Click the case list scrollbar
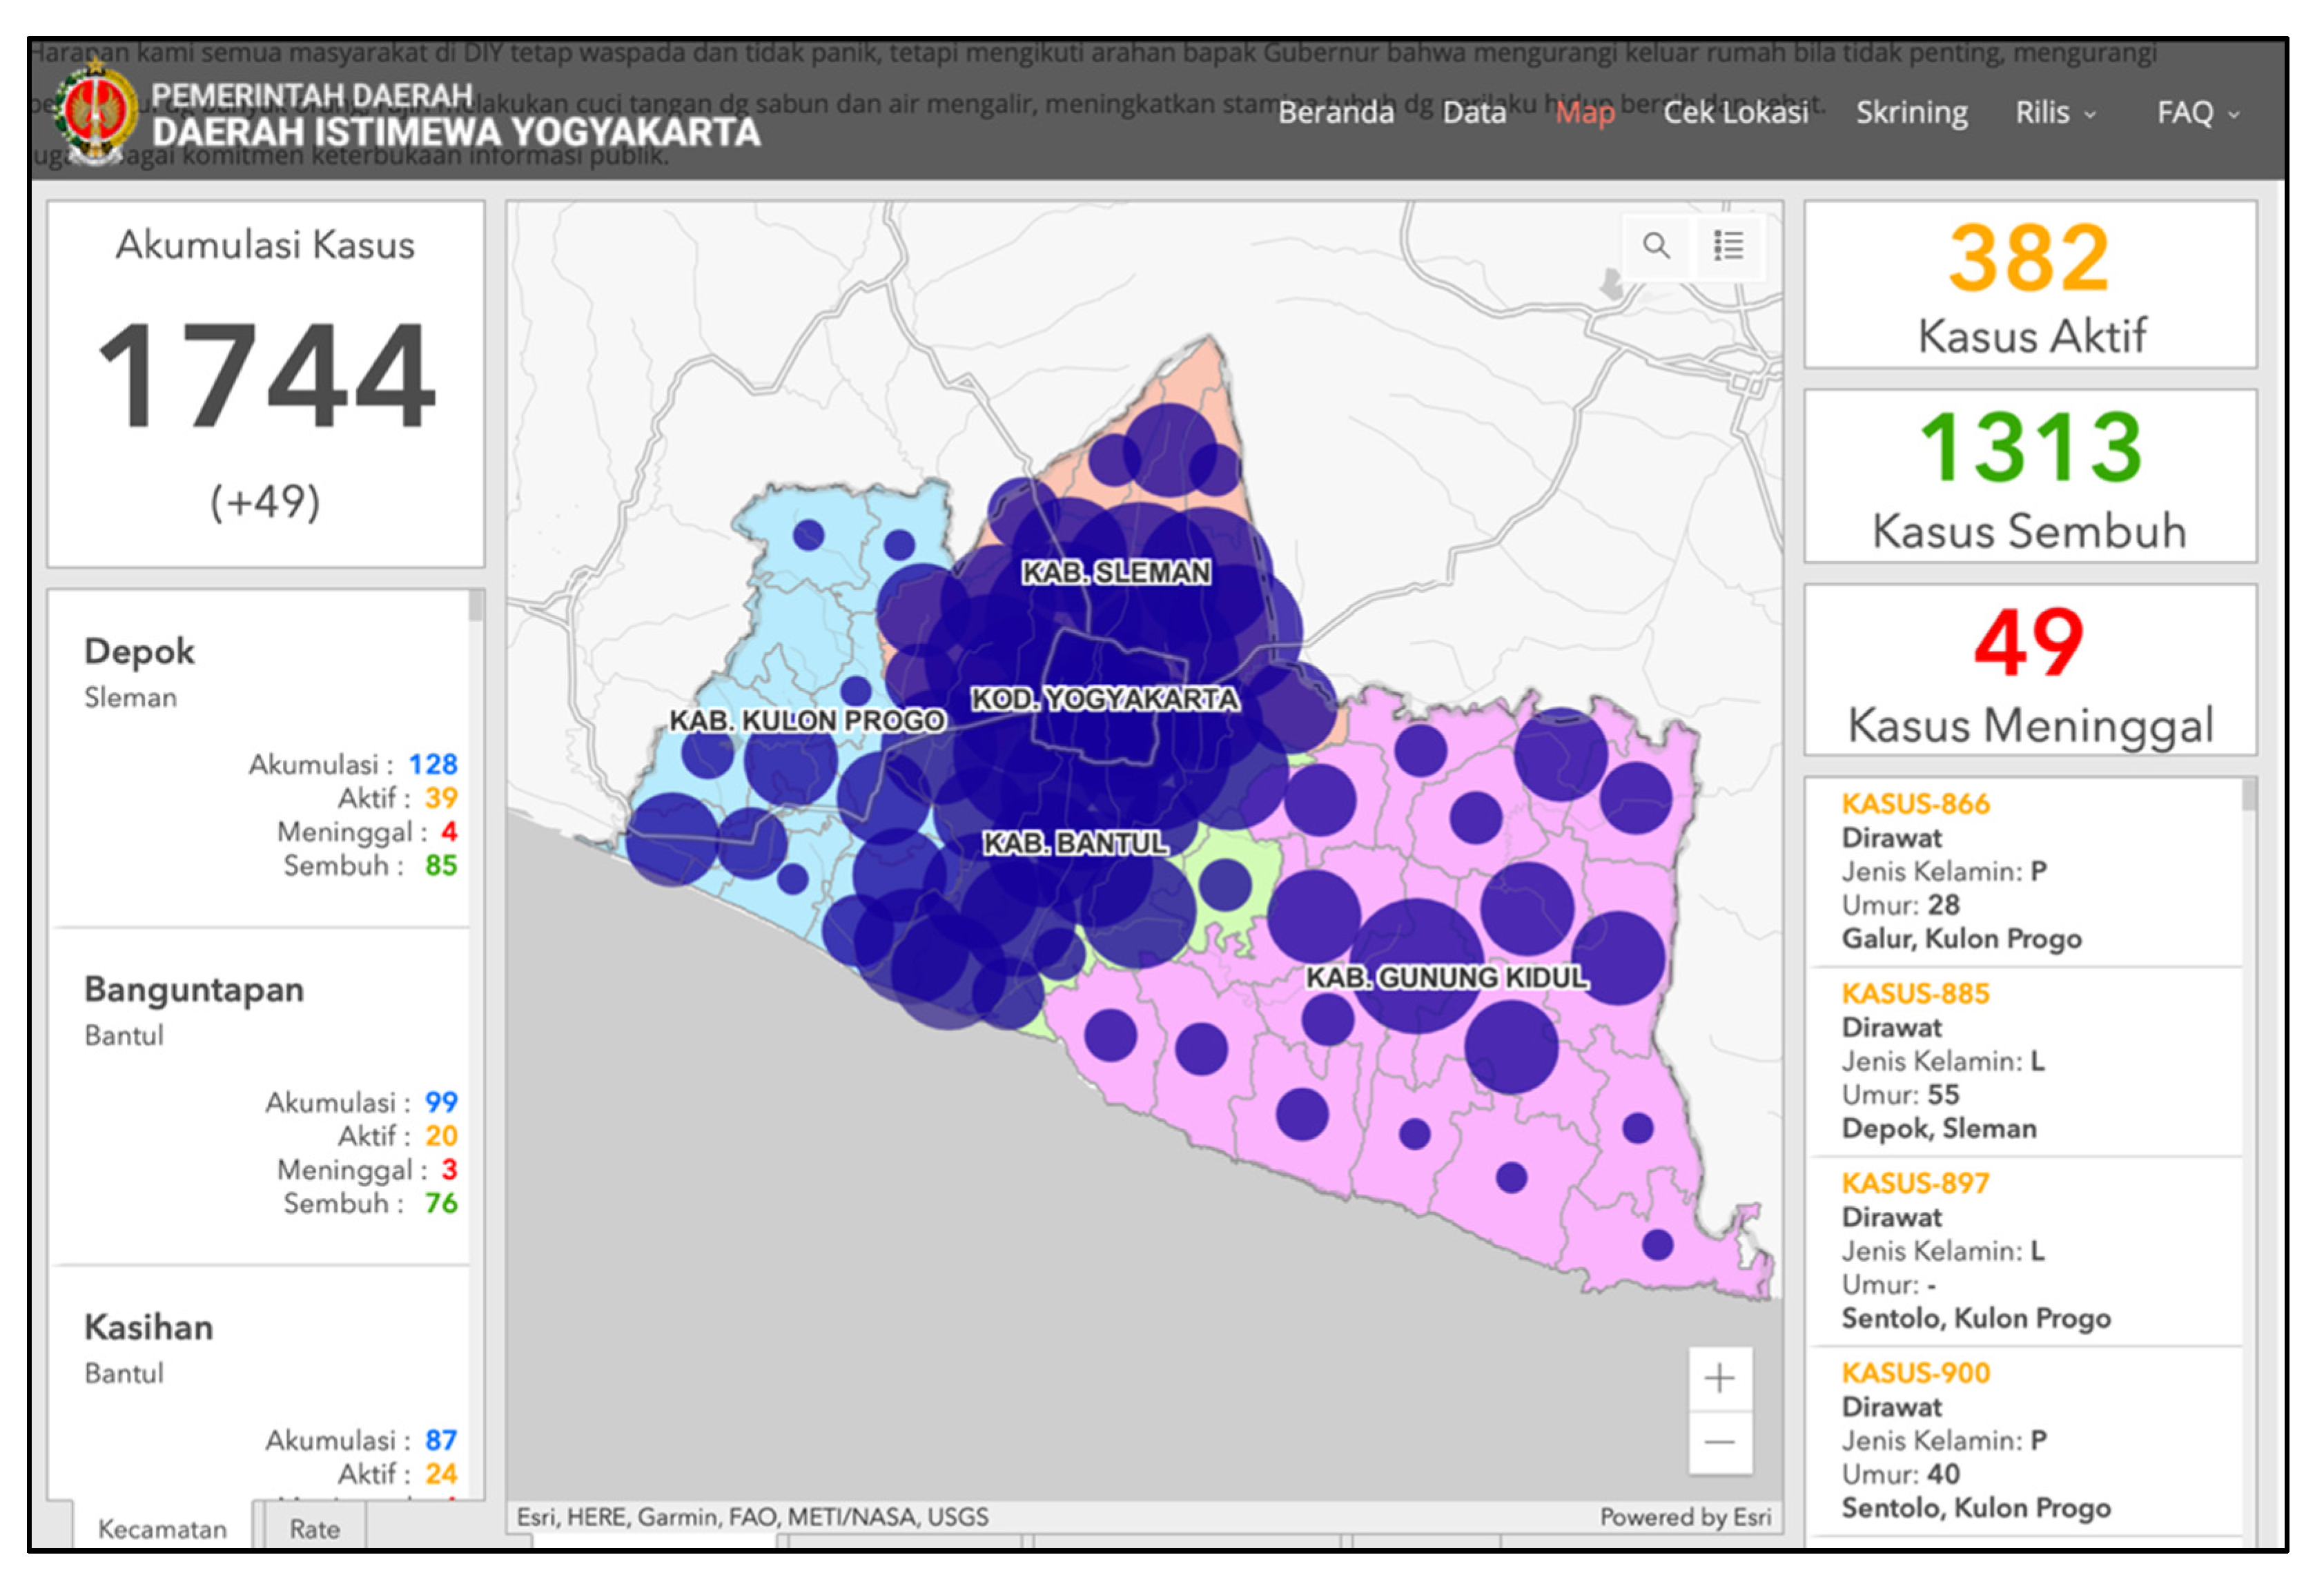This screenshot has width=2324, height=1584. click(x=2249, y=796)
